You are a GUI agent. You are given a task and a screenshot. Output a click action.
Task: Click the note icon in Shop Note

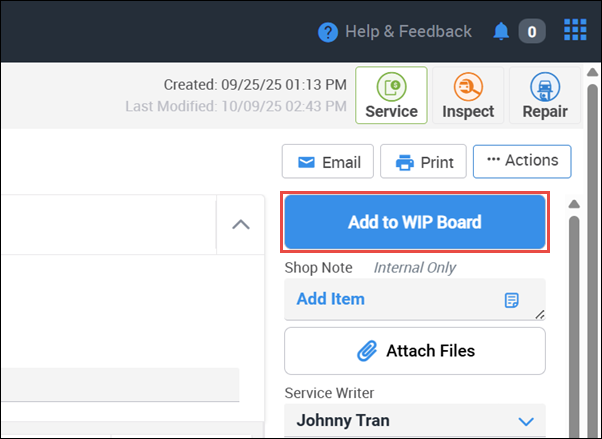point(512,300)
